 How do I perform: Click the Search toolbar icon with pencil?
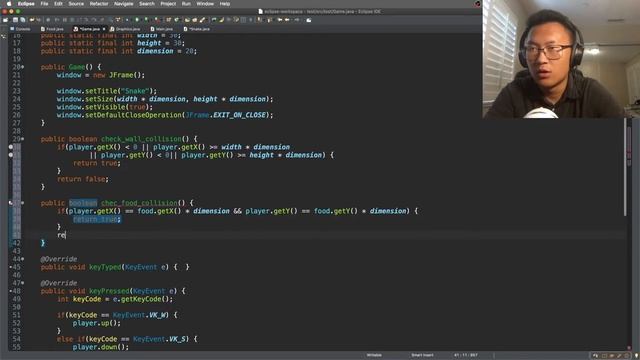[202, 20]
